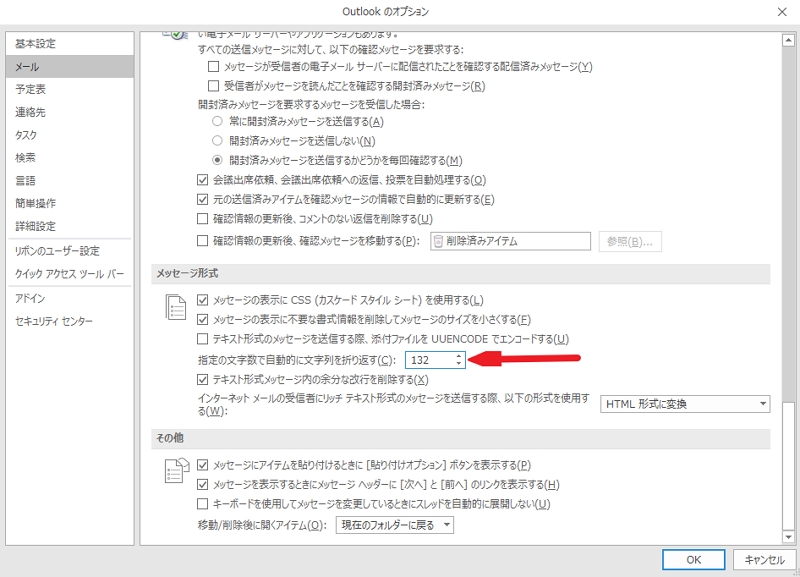Click the メッセージ形式 document icon
800x577 pixels.
click(x=176, y=307)
